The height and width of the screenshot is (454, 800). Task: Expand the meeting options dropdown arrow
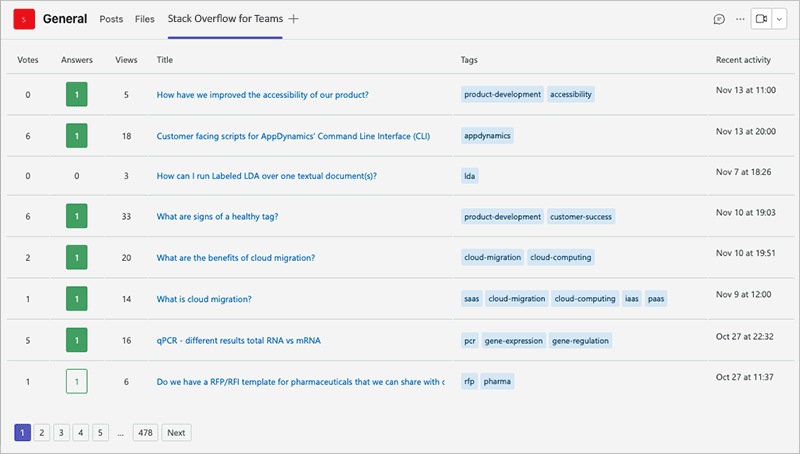coord(780,19)
